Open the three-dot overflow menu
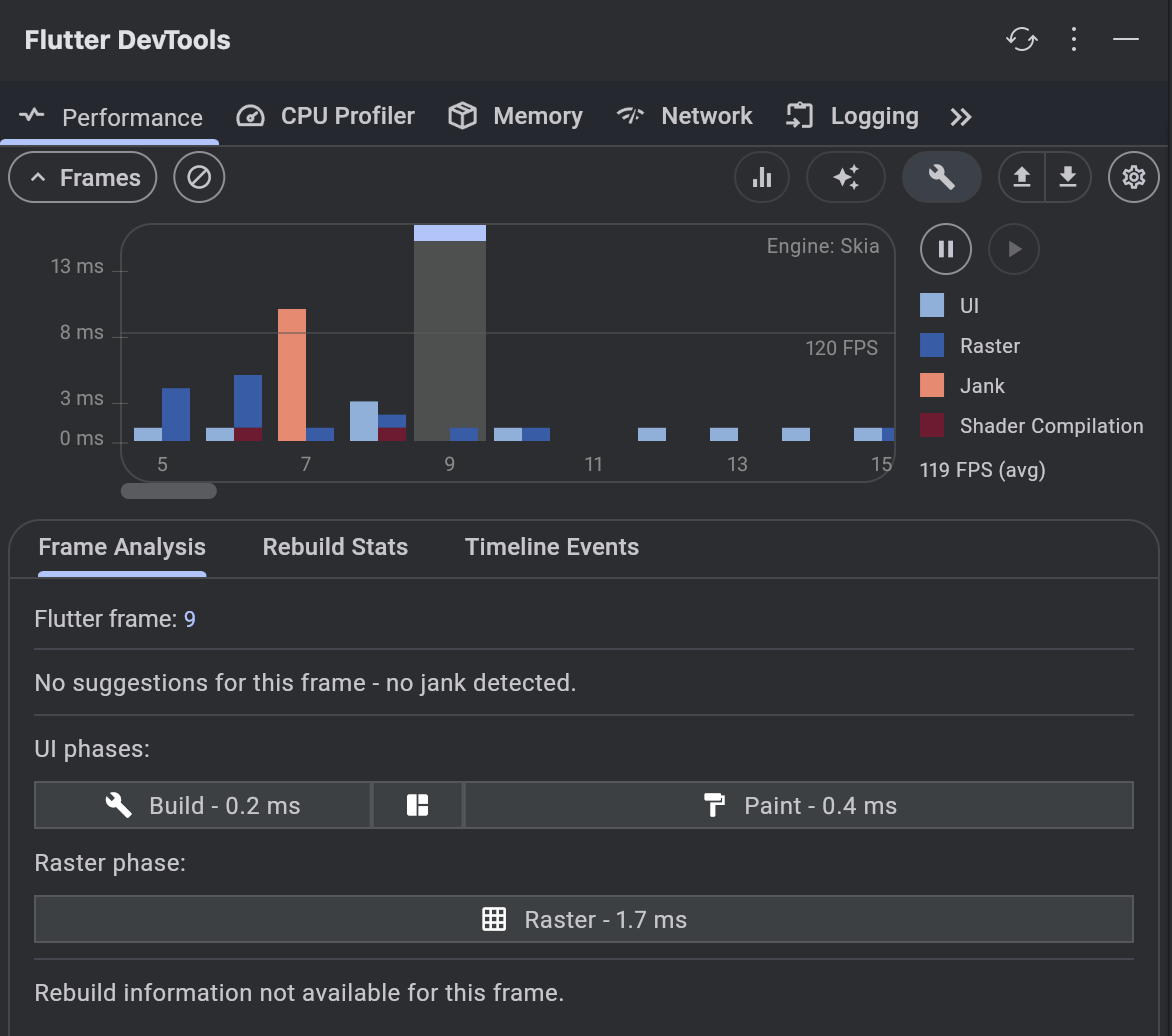 (x=1074, y=40)
